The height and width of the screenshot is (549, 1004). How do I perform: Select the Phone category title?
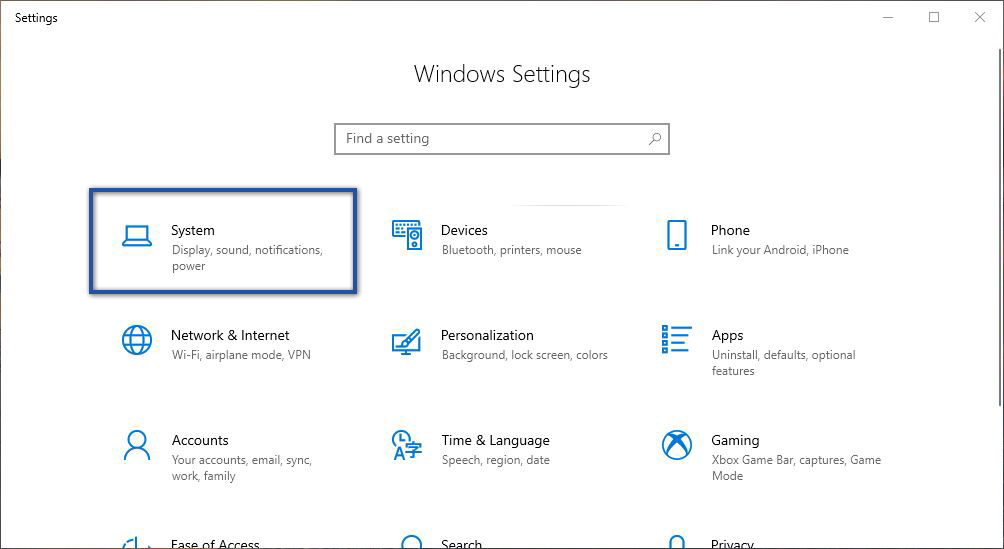click(730, 230)
